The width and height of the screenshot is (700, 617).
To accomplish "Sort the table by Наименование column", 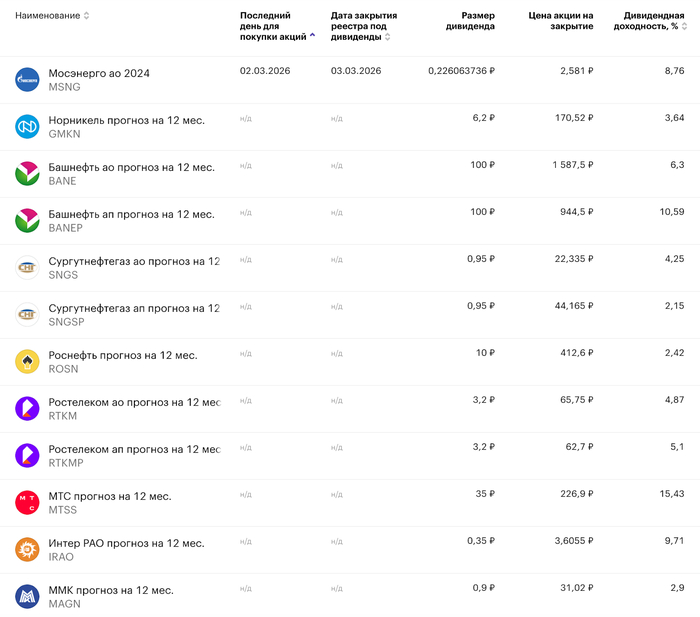I will [x=52, y=16].
